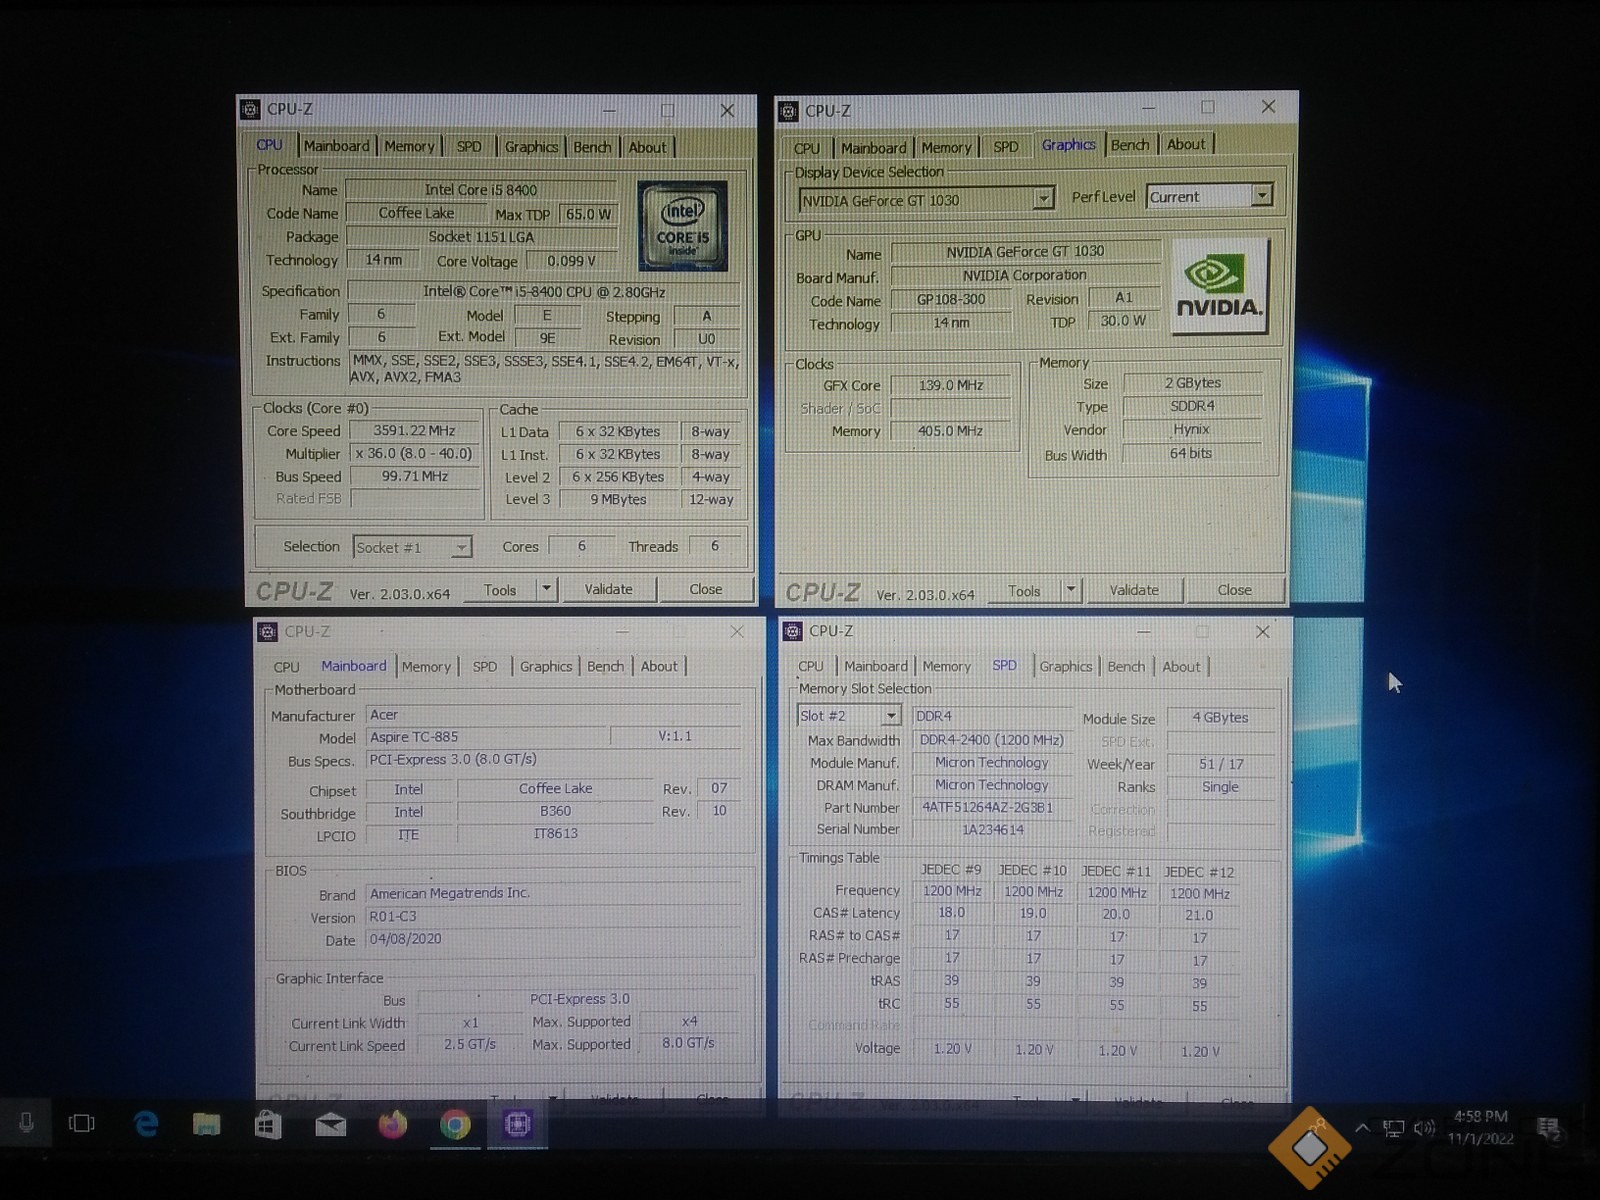Click the Bus Speed 99.71 MHz value
This screenshot has width=1600, height=1200.
(414, 476)
